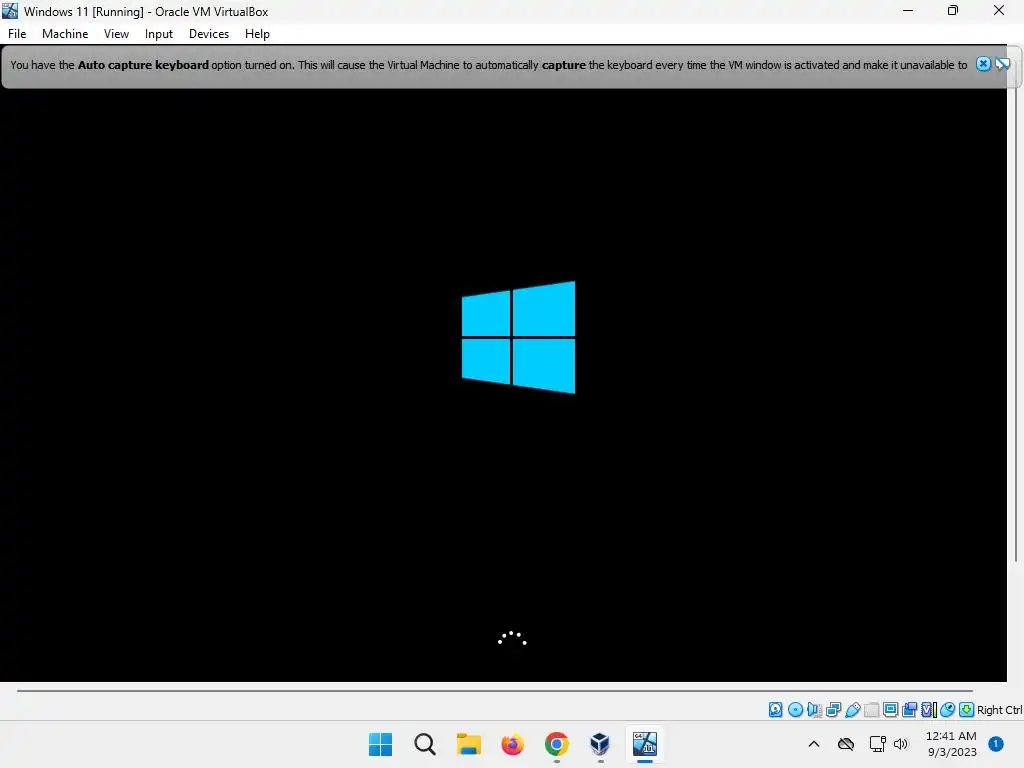Open the Devices menu
Image resolution: width=1024 pixels, height=768 pixels.
click(x=209, y=34)
